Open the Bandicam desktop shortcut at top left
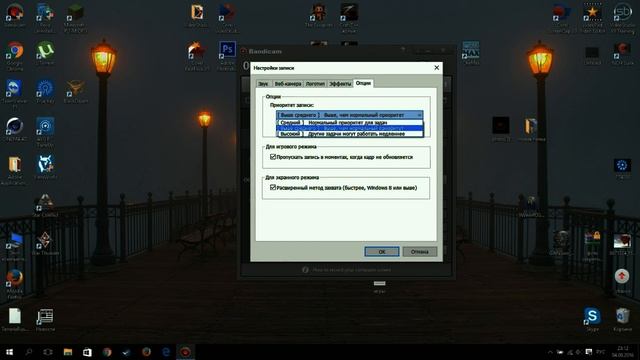Viewport: 640px width, 360px height. click(15, 15)
